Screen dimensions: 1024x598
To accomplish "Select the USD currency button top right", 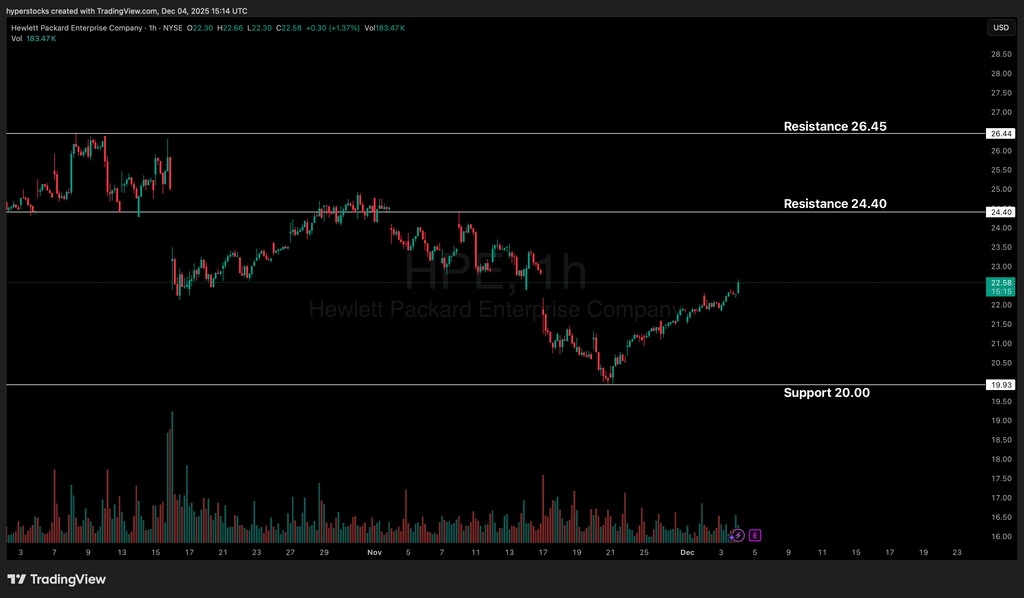I will [1000, 27].
